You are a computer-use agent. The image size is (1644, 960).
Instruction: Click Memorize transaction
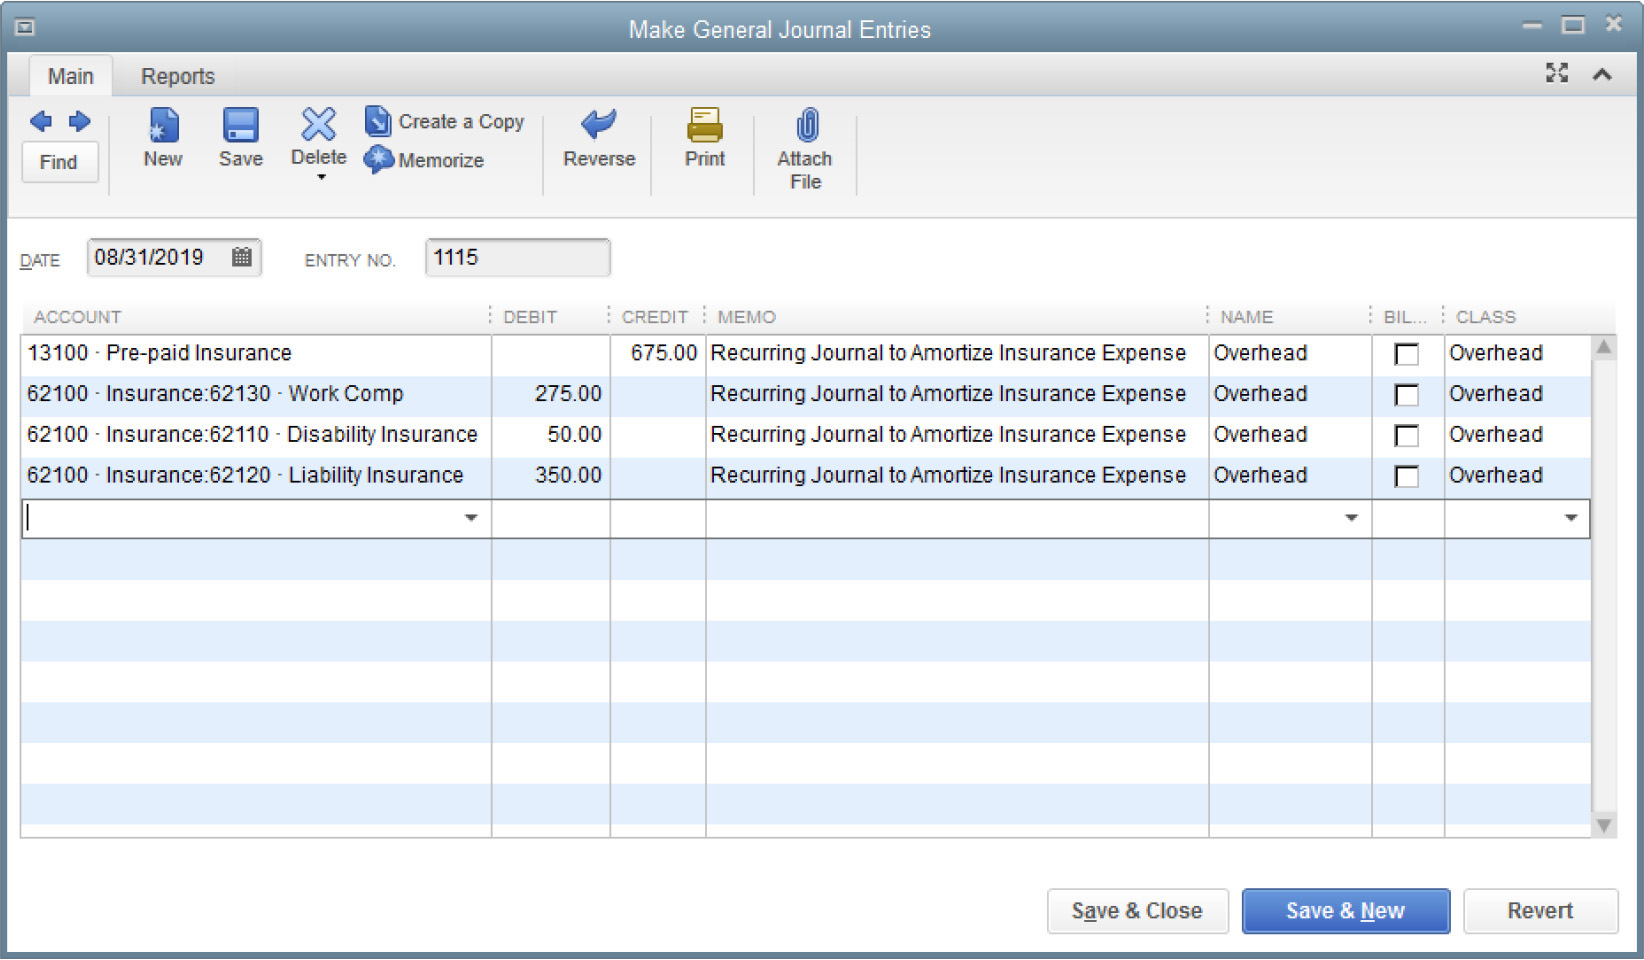point(424,160)
